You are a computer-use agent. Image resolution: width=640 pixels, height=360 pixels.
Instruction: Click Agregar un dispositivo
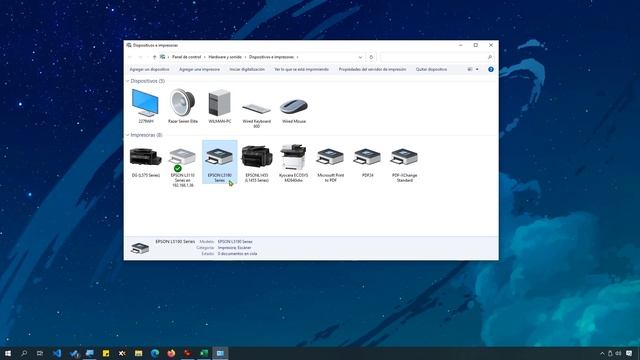pyautogui.click(x=149, y=69)
